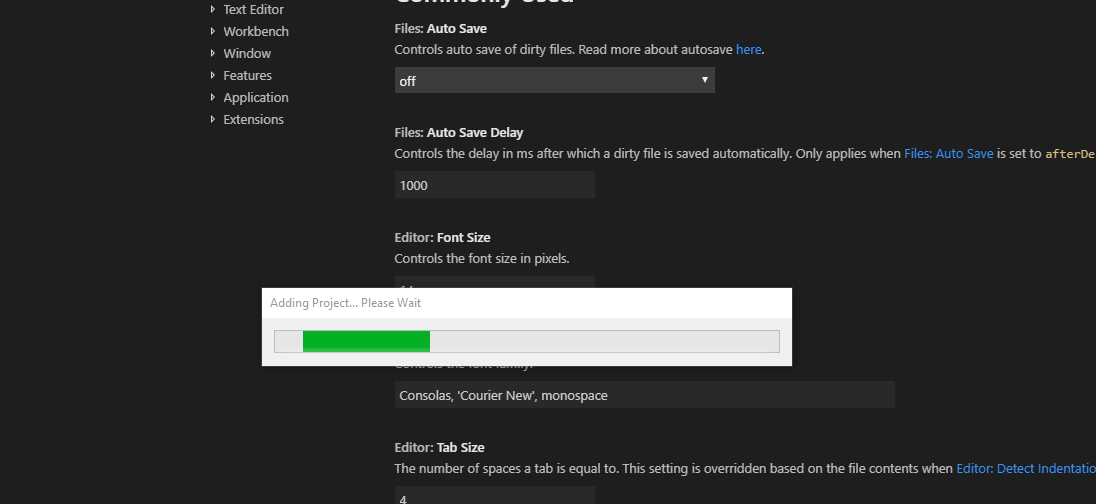Focus the Font Family input field
1096x504 pixels.
(644, 395)
